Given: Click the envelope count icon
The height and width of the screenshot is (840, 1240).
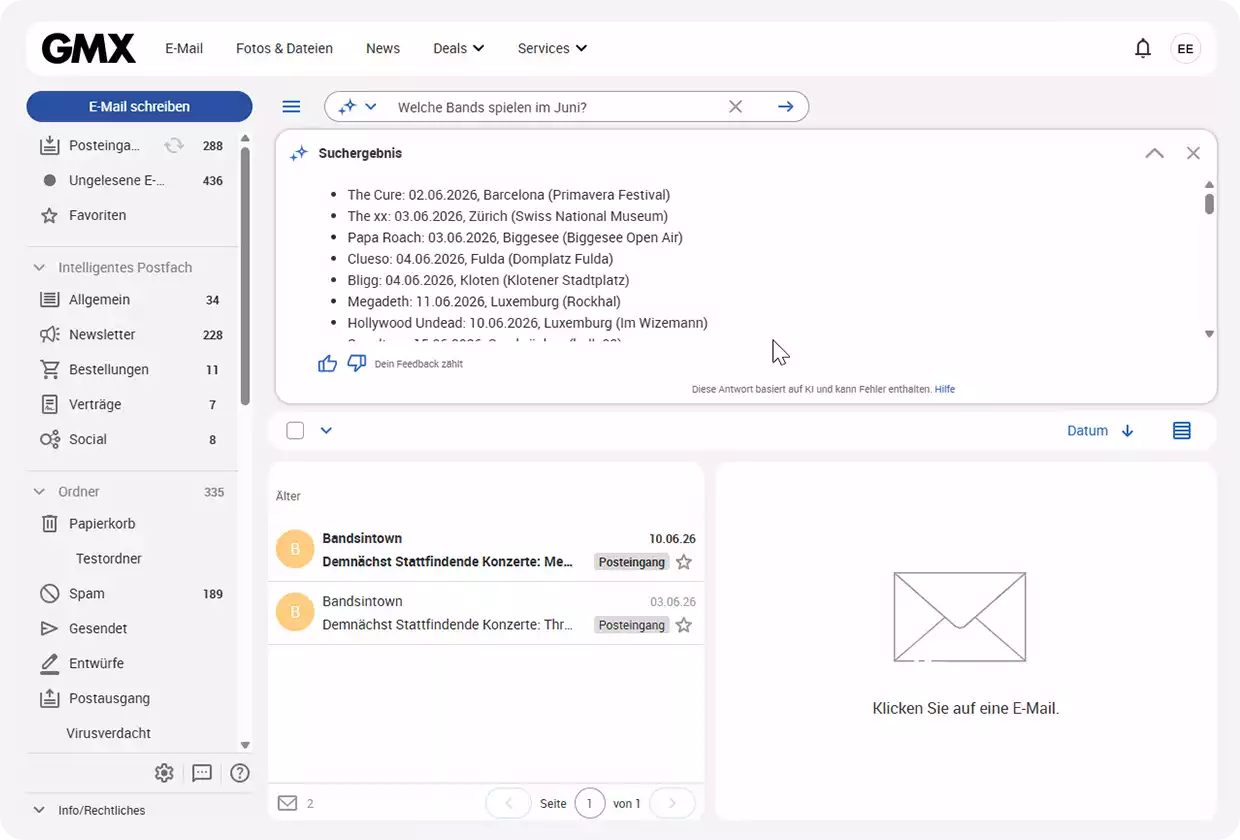Looking at the screenshot, I should click(287, 803).
